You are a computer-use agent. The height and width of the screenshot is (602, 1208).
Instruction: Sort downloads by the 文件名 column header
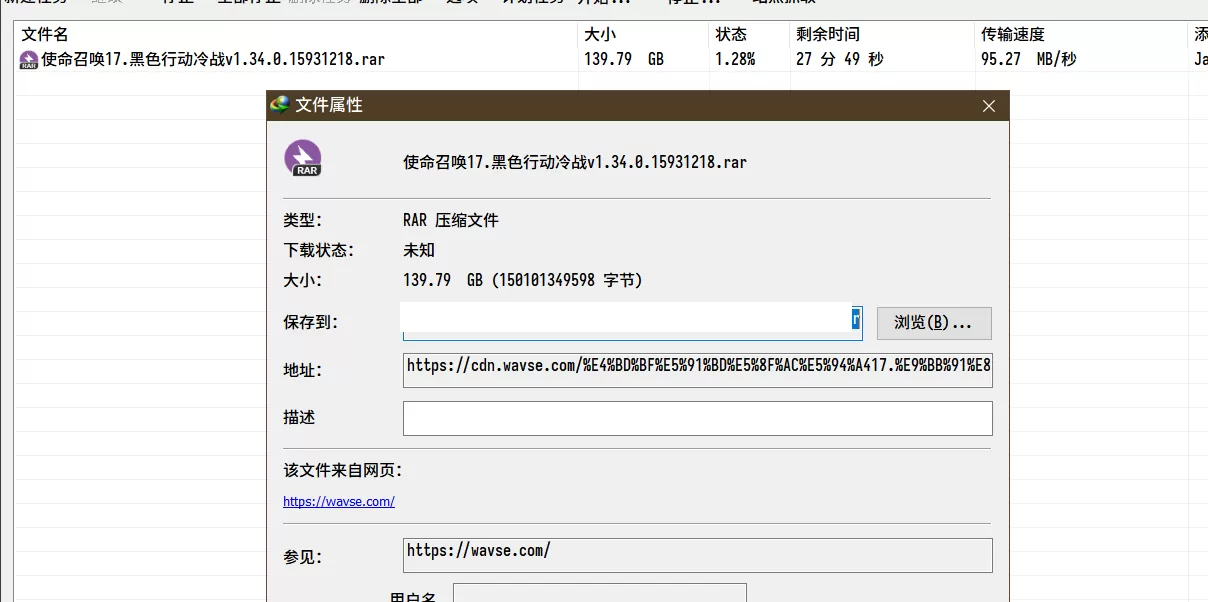coord(45,33)
